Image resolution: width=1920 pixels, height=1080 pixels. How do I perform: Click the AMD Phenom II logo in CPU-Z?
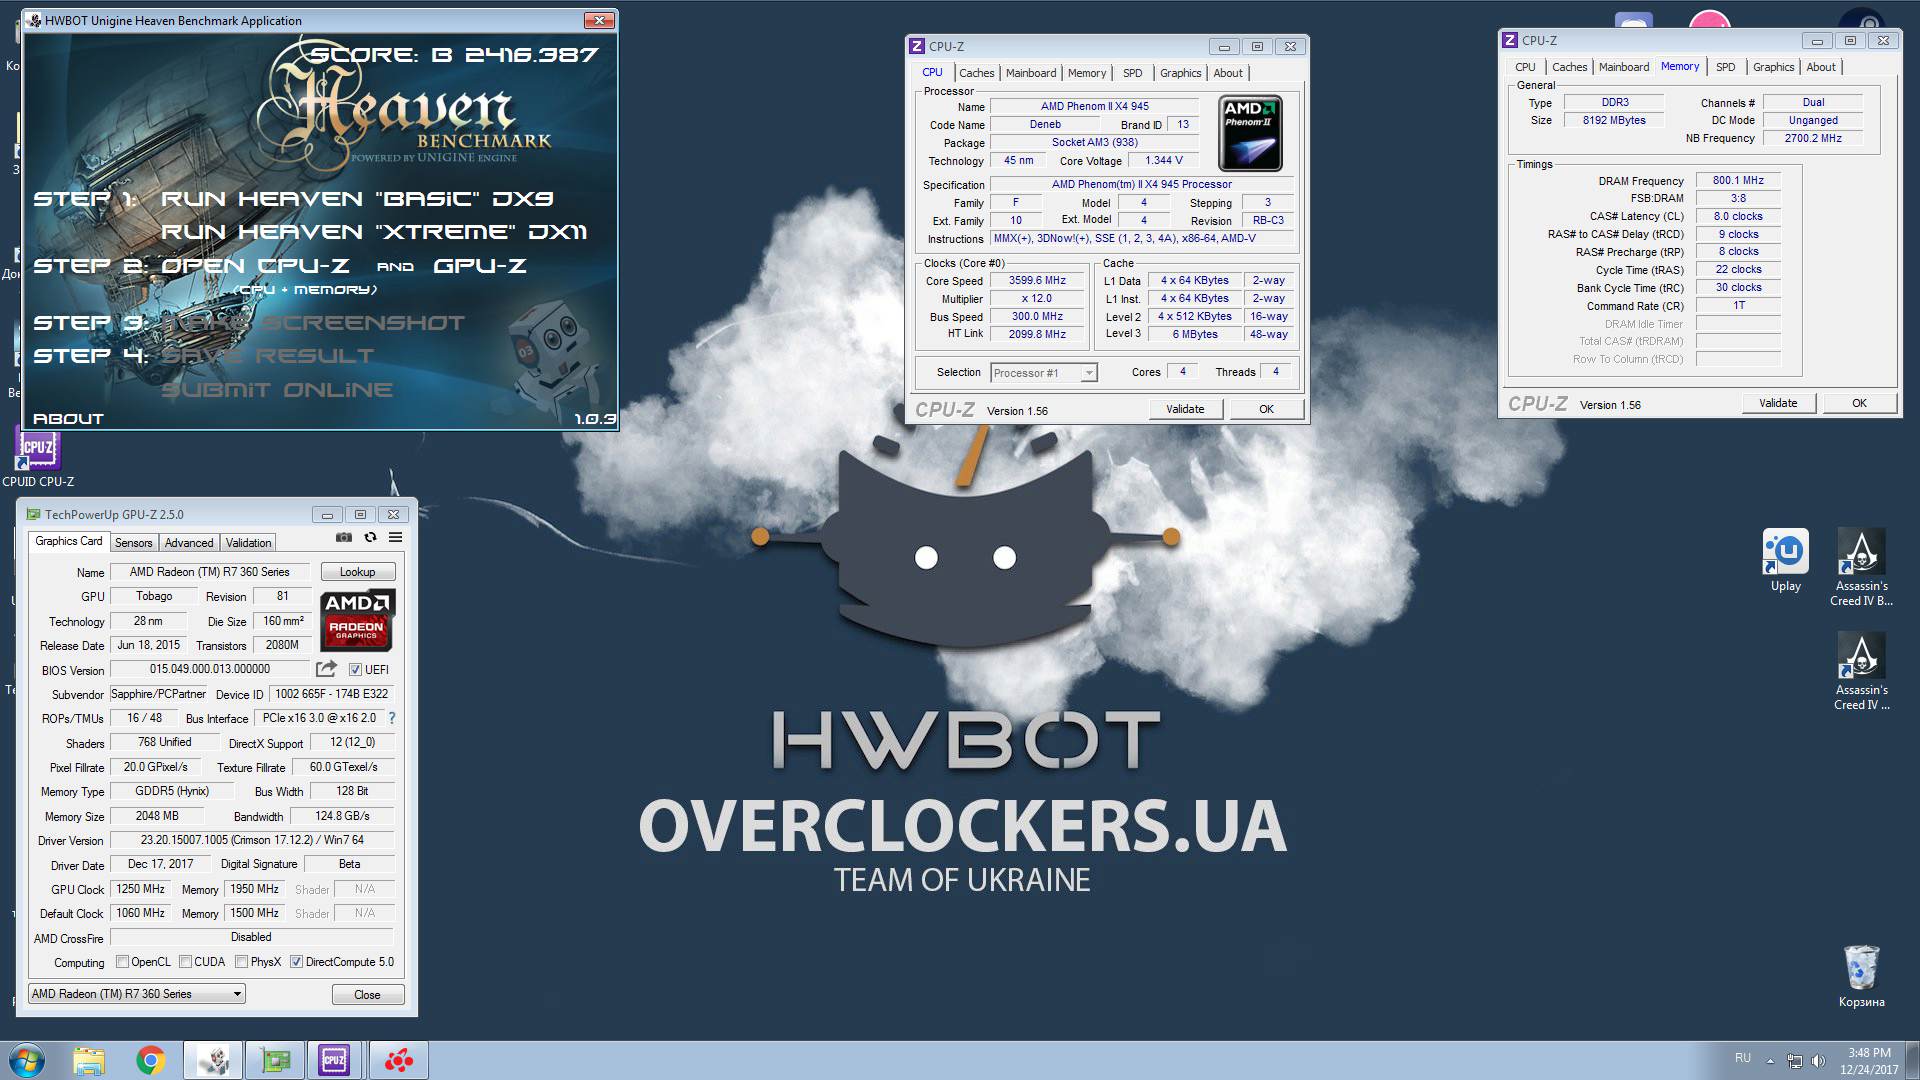tap(1251, 134)
